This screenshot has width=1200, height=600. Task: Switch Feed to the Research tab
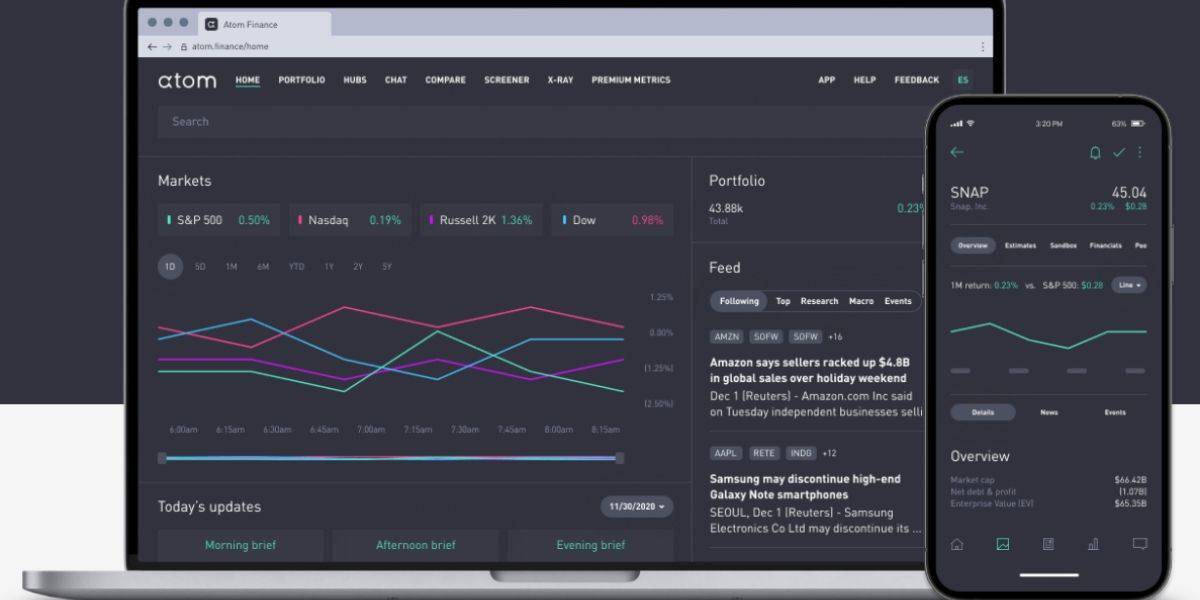[x=819, y=301]
